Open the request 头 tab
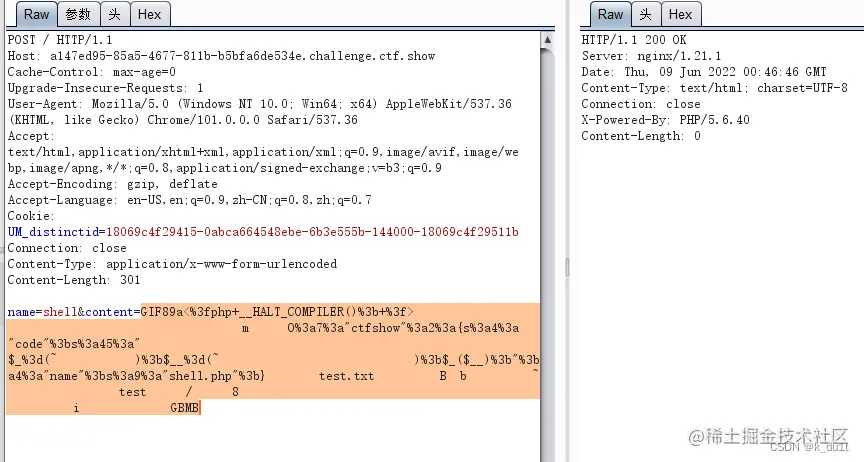Viewport: 864px width, 462px height. pos(115,14)
